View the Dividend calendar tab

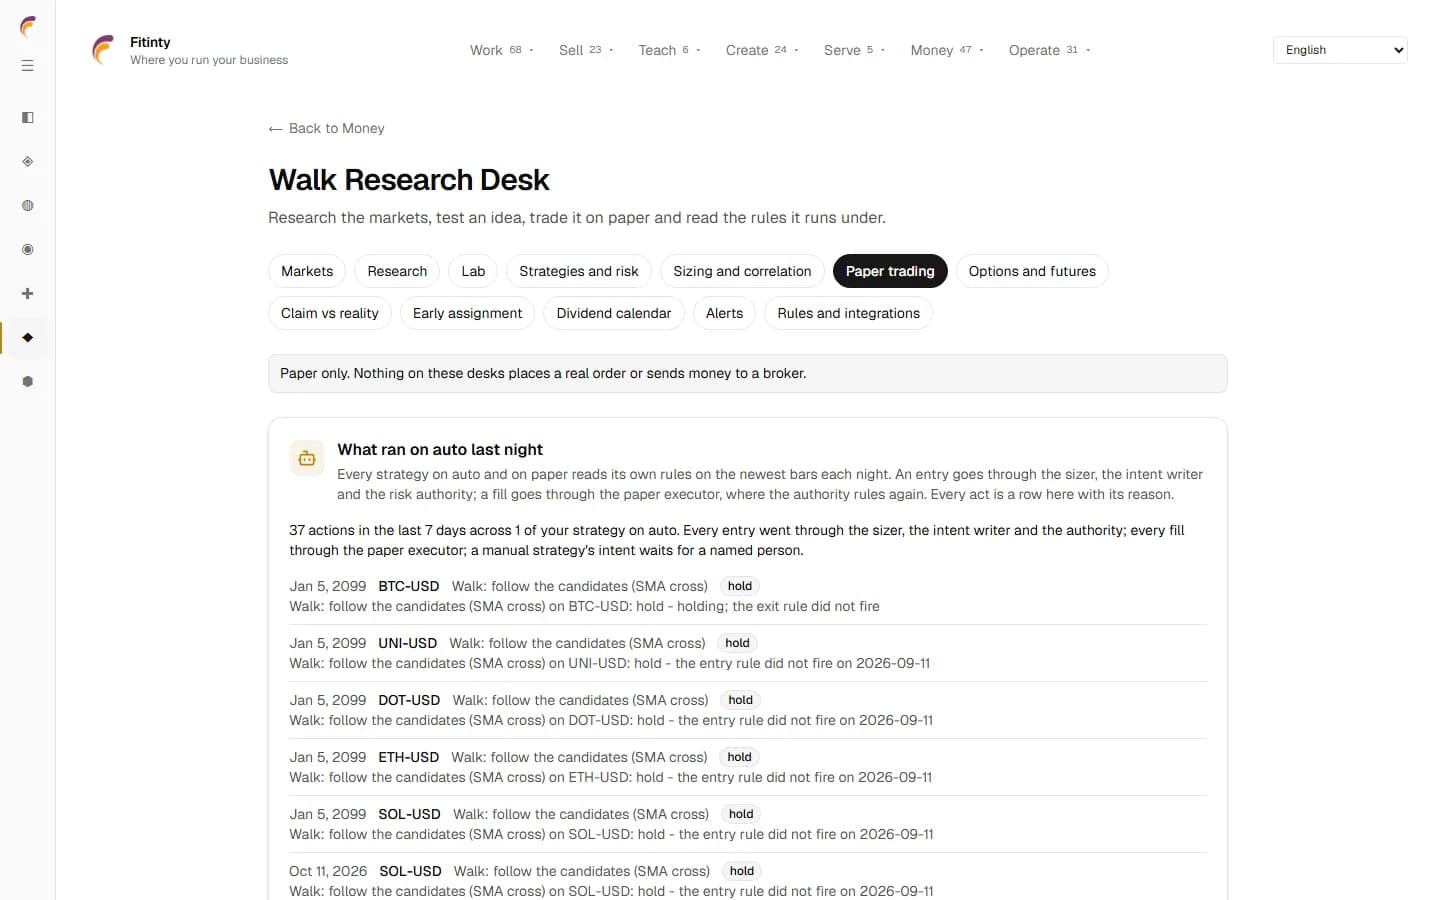tap(614, 313)
